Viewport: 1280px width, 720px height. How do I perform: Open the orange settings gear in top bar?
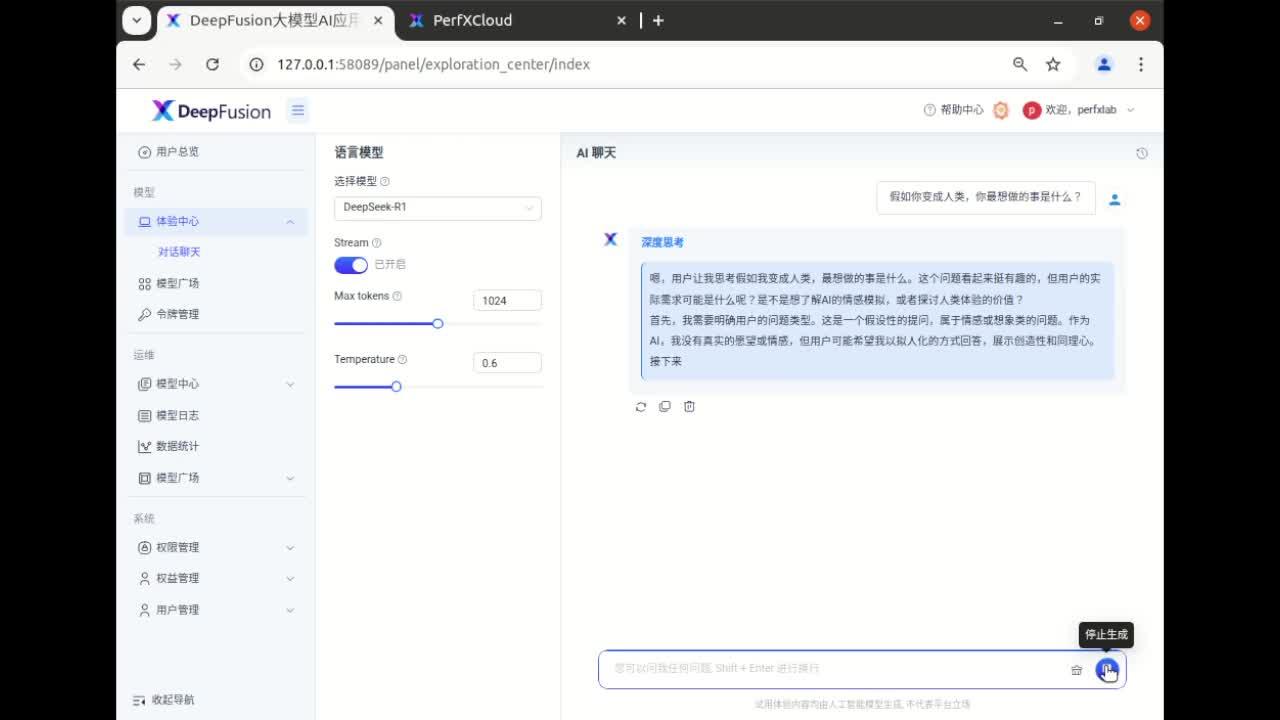pyautogui.click(x=1000, y=110)
